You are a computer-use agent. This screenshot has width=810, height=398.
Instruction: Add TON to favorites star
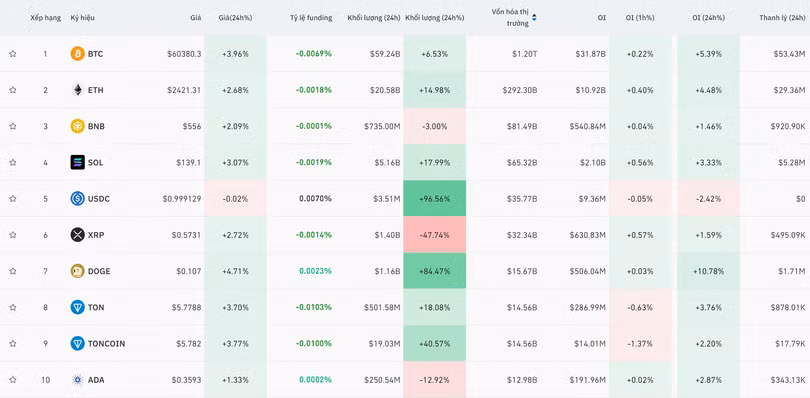tap(13, 307)
